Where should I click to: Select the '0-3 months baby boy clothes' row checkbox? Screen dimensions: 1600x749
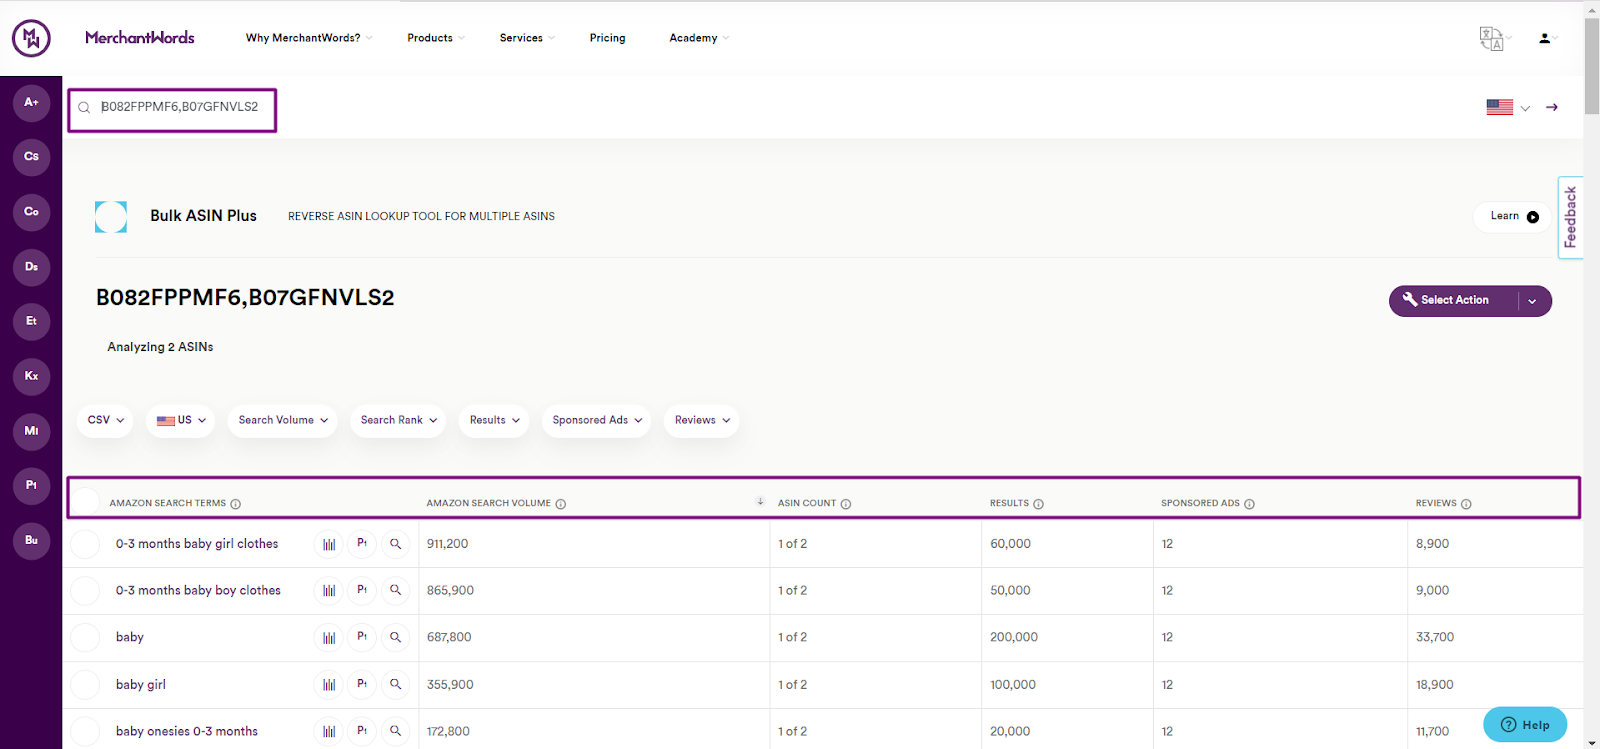[85, 591]
